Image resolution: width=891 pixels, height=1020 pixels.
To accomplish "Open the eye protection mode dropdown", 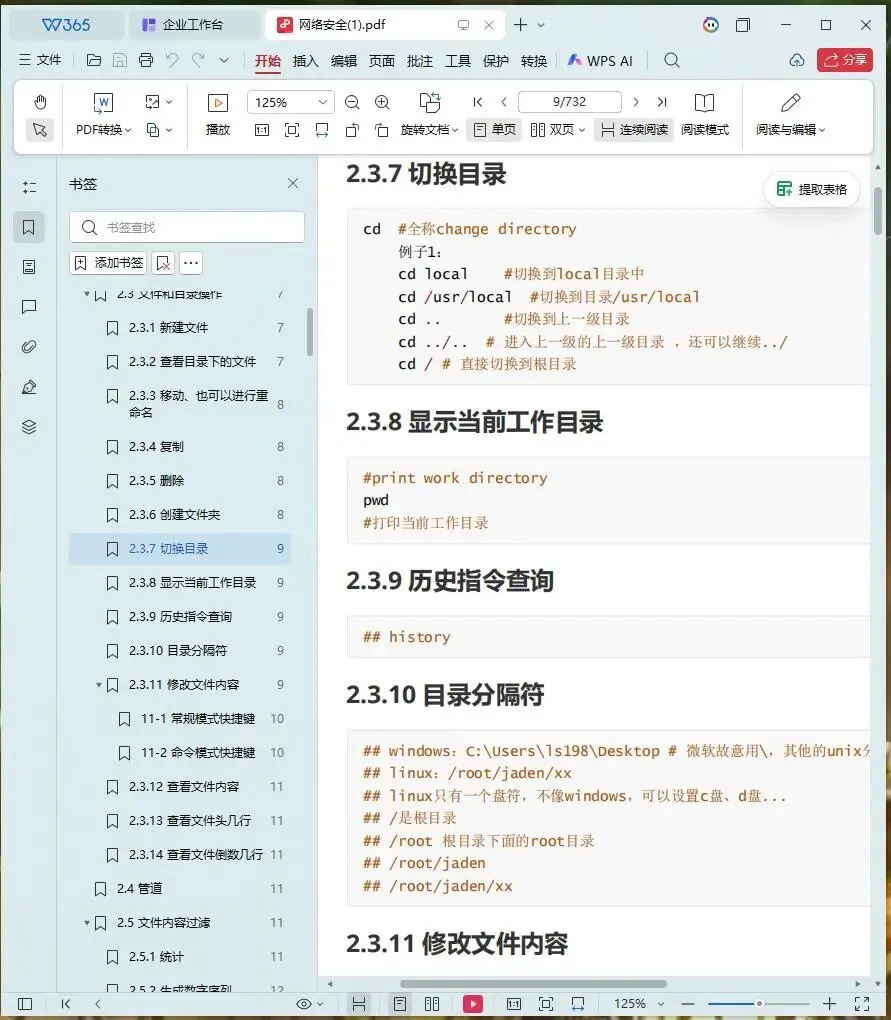I will tap(310, 1004).
